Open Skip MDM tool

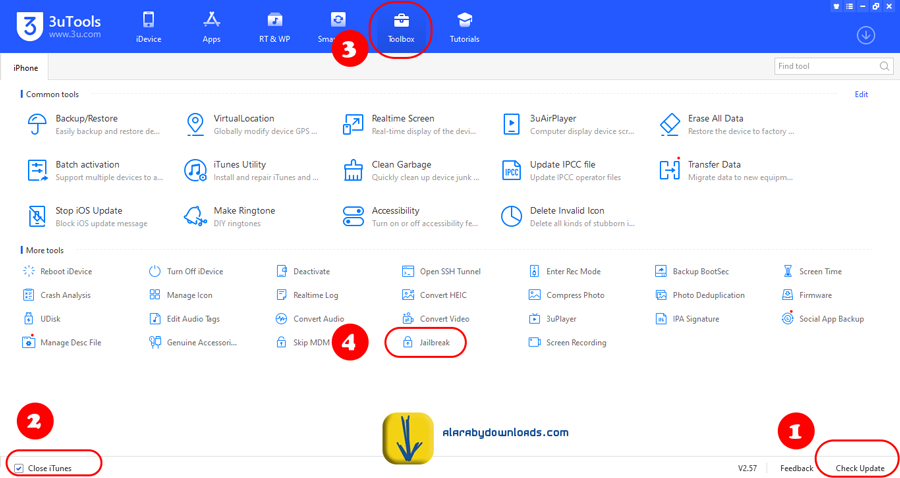(x=302, y=343)
